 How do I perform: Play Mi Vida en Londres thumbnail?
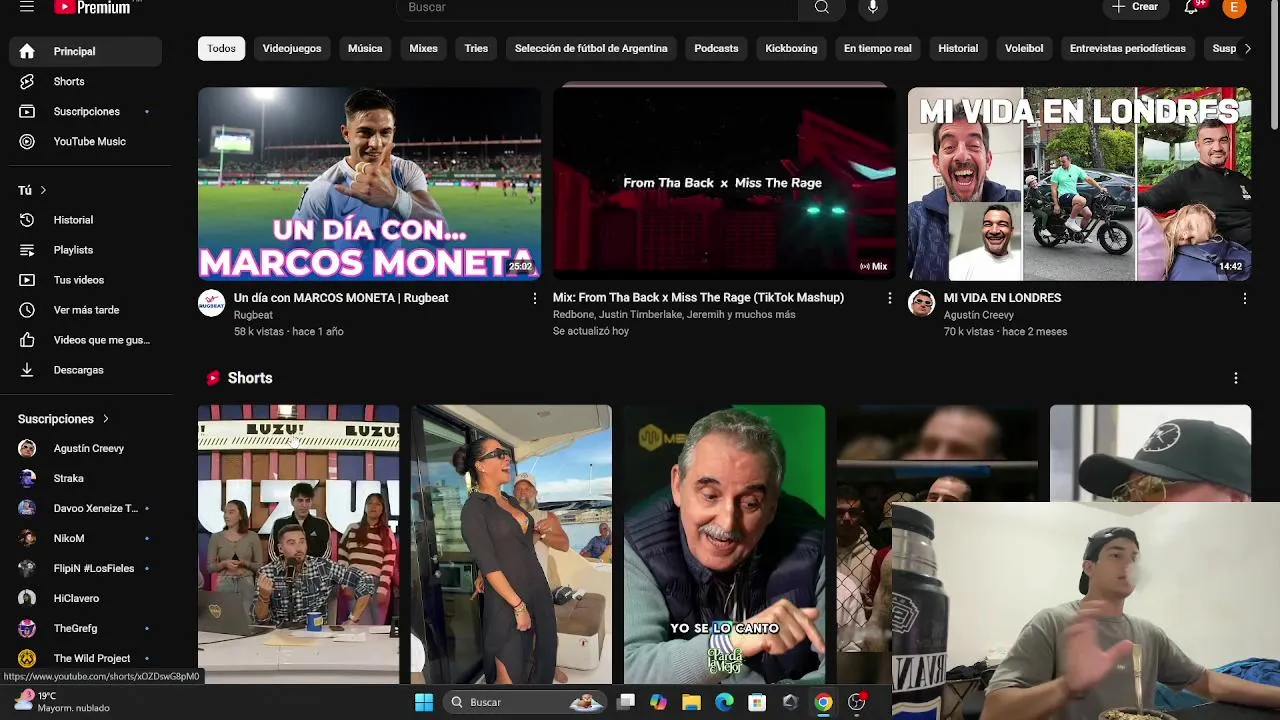click(x=1079, y=183)
